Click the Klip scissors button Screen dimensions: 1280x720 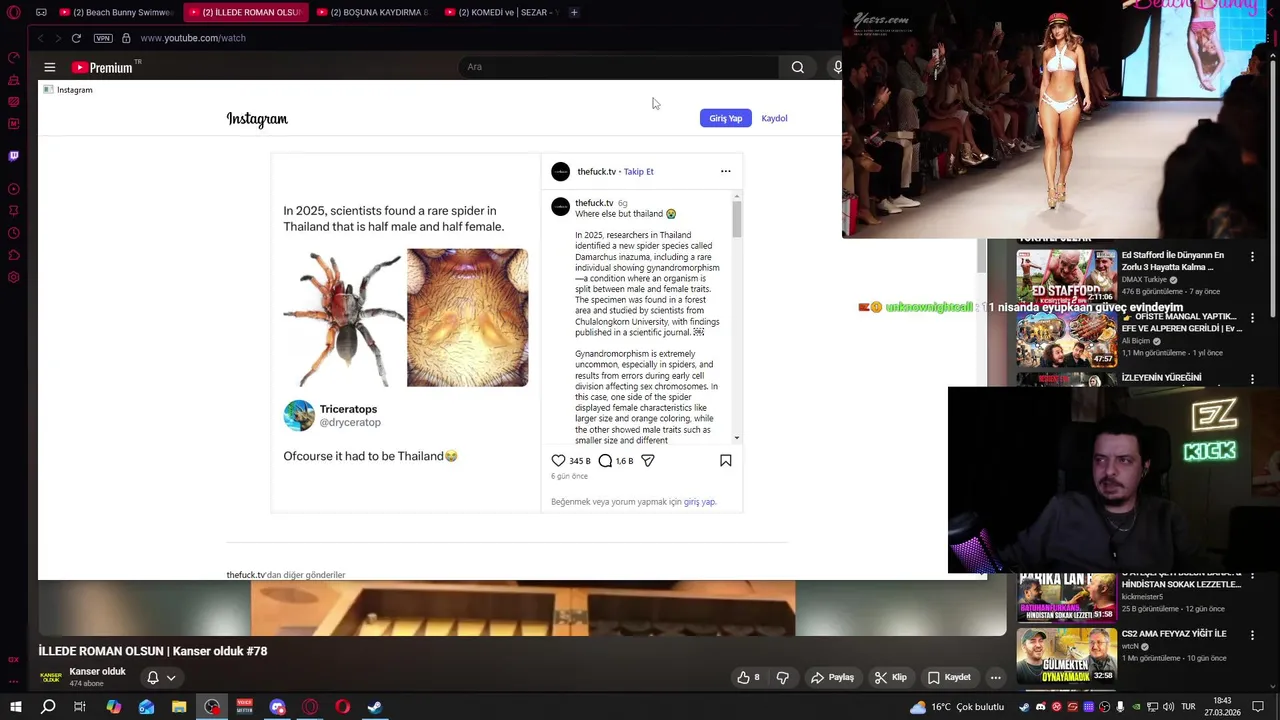click(890, 677)
